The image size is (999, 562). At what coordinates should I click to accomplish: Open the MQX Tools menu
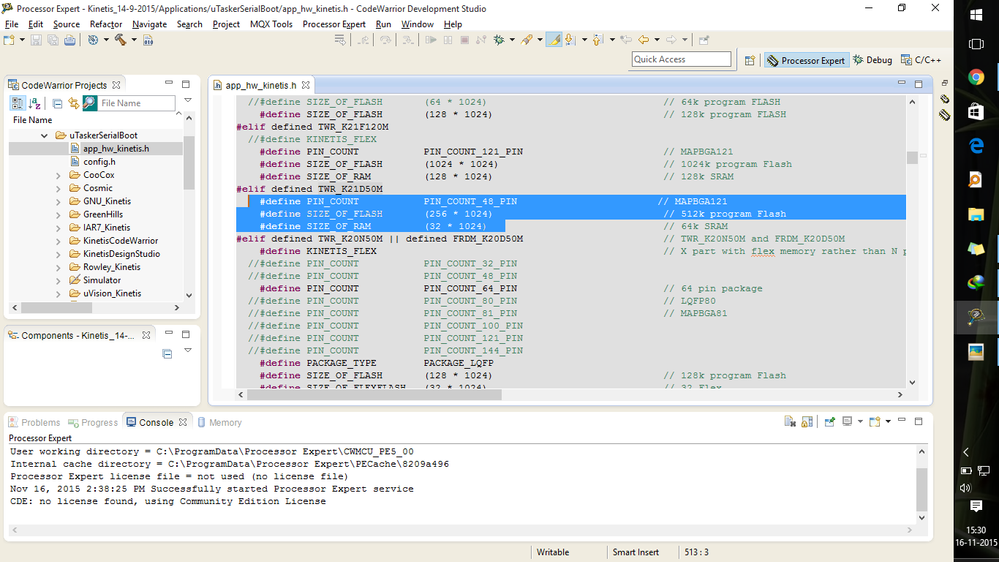coord(271,24)
